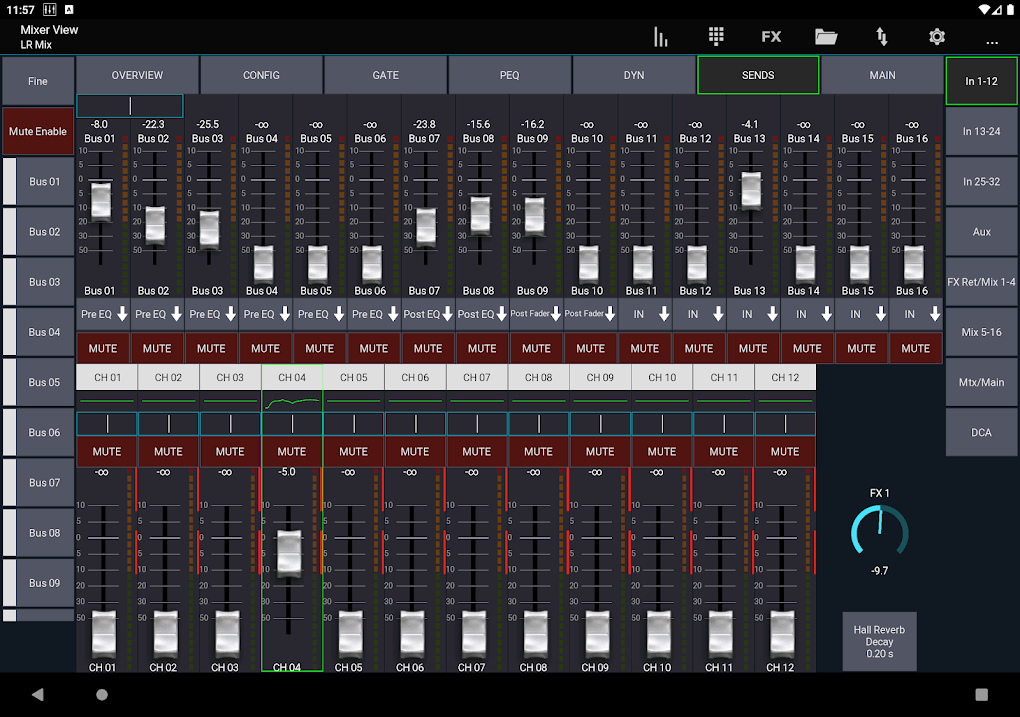Open the meters view icon

coord(660,36)
